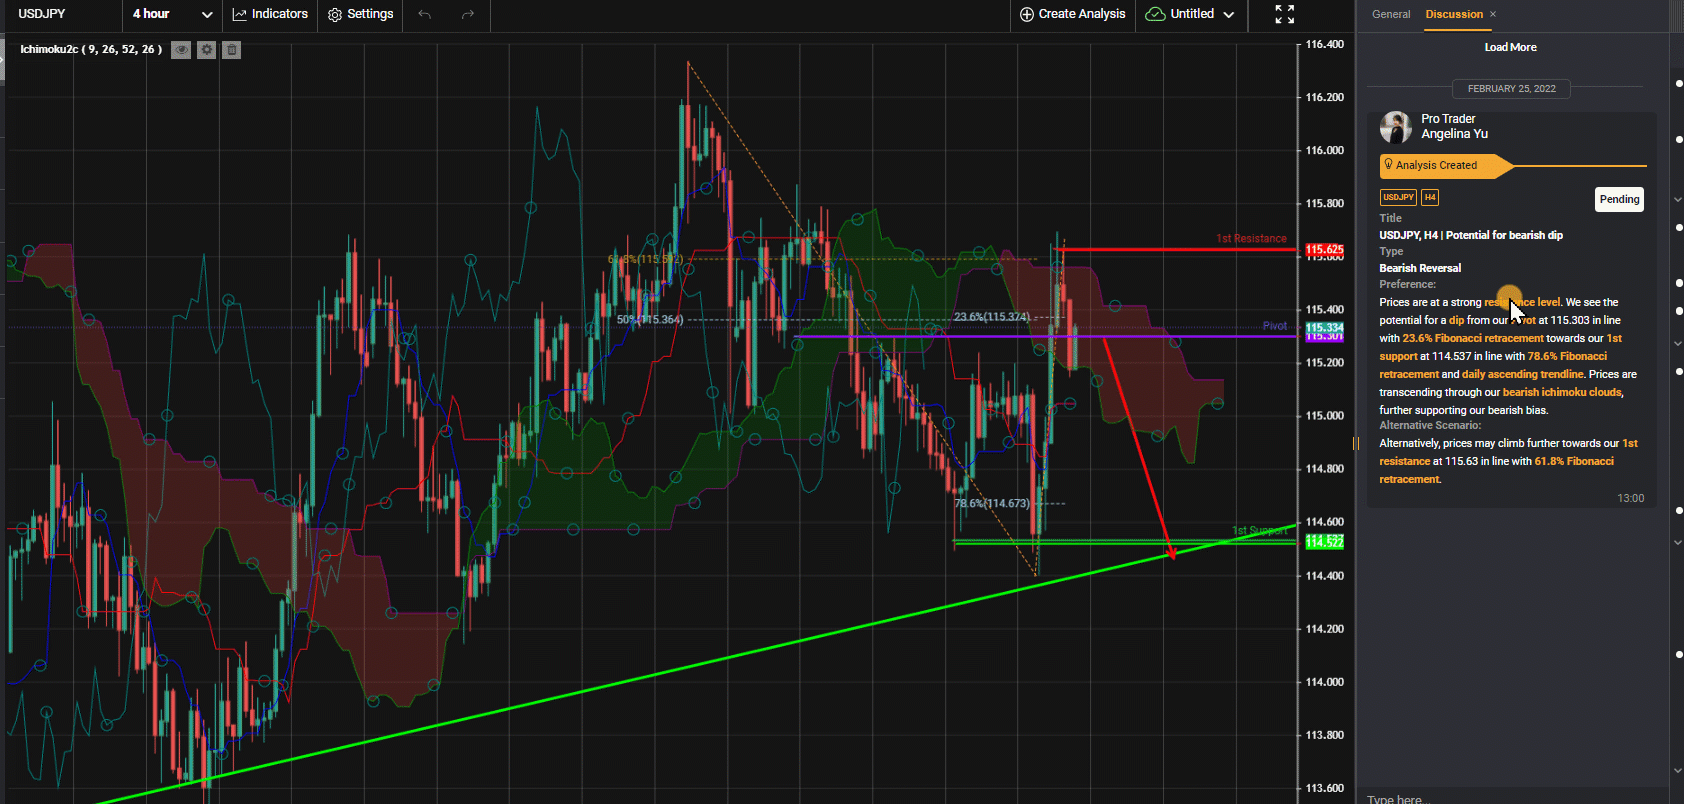Click the side panel divider handle

click(x=1356, y=443)
